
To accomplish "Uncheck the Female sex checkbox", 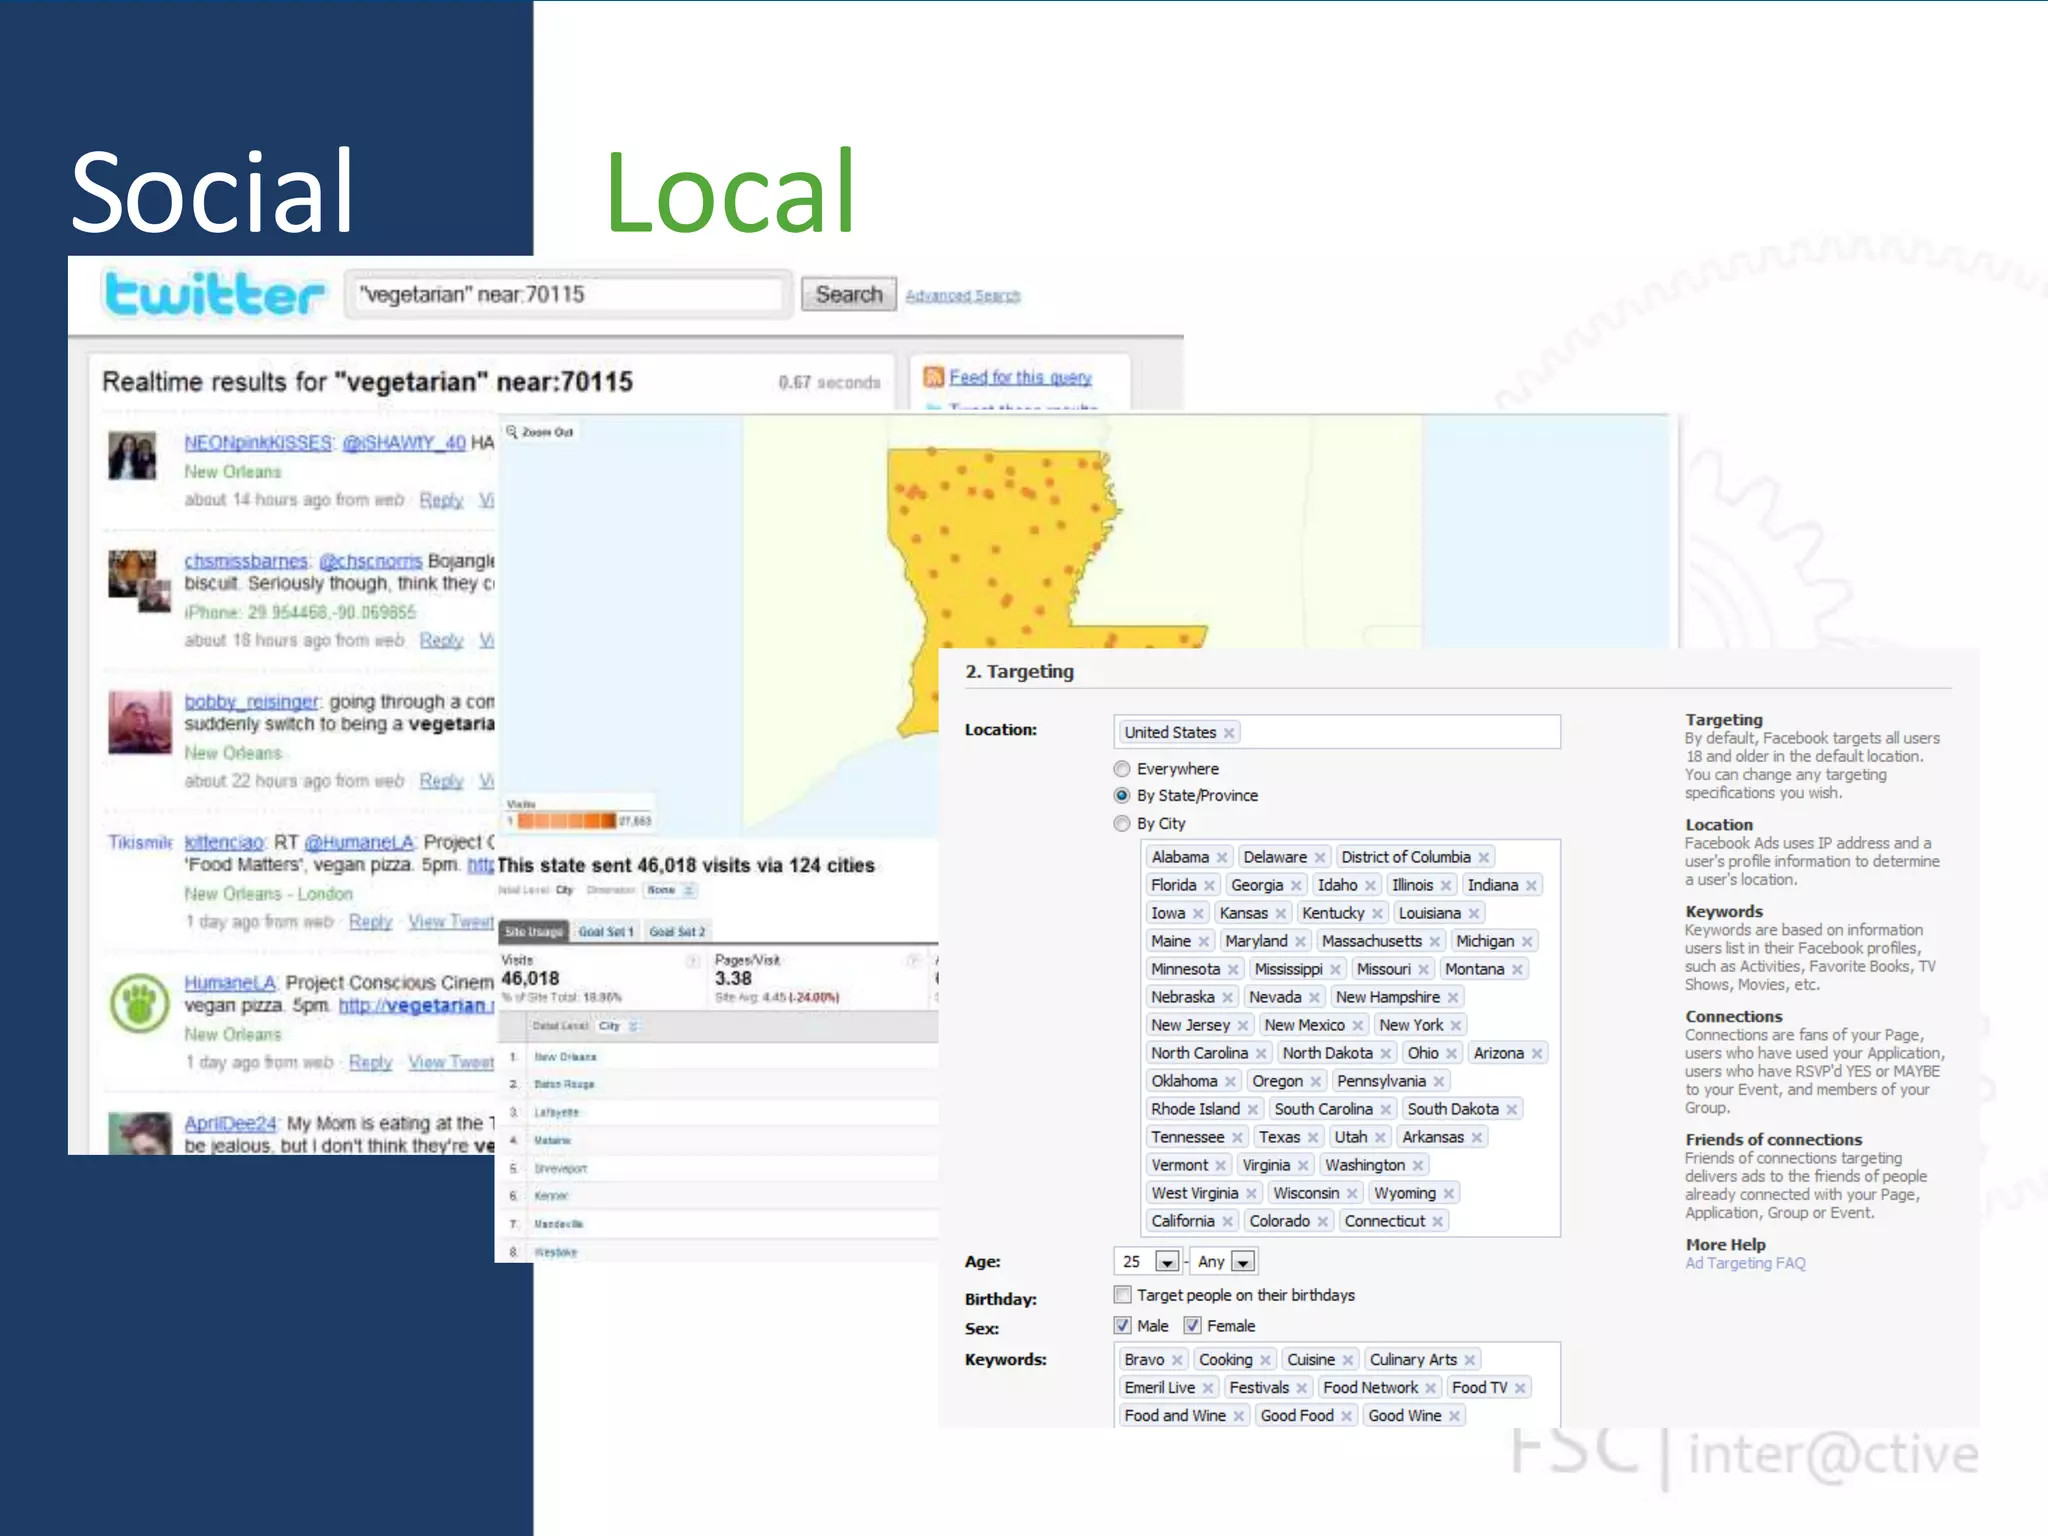I will pyautogui.click(x=1192, y=1326).
